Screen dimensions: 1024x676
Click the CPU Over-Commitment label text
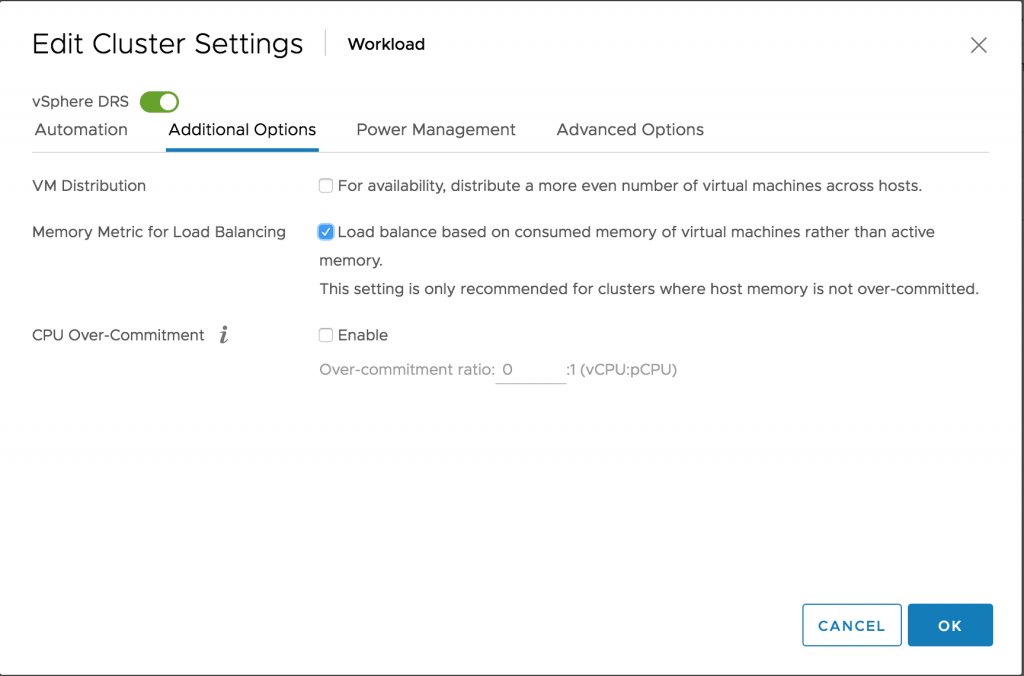coord(118,336)
